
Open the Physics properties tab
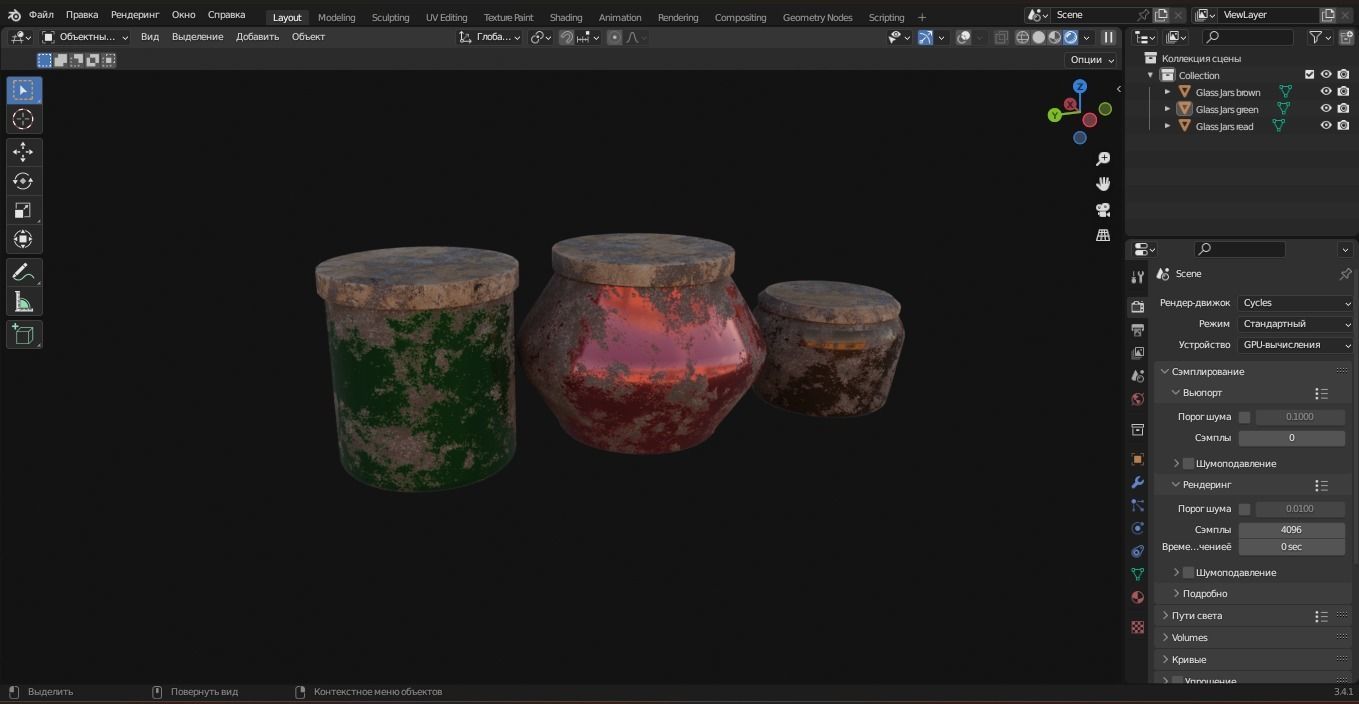(1137, 528)
